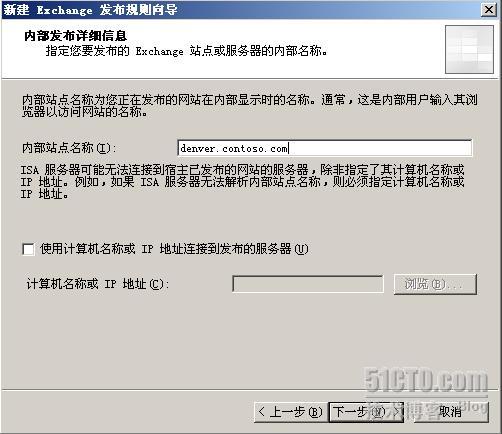Click the 计算机名称或 IP 地址(C) label

tap(98, 284)
